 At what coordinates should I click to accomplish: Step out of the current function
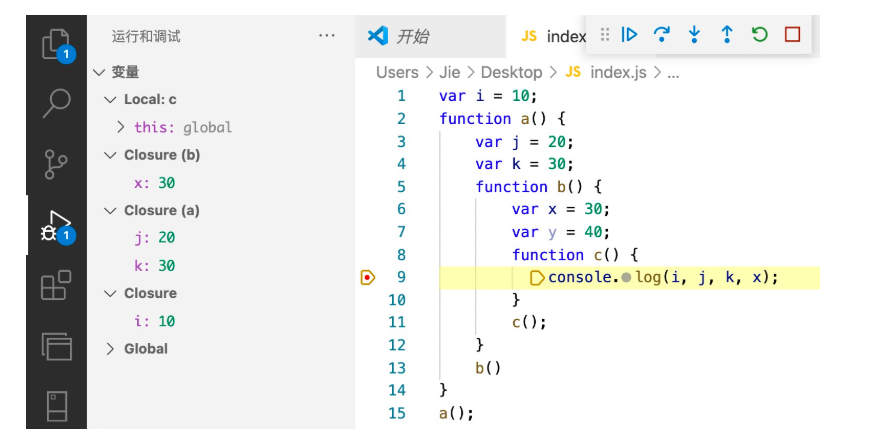[727, 34]
